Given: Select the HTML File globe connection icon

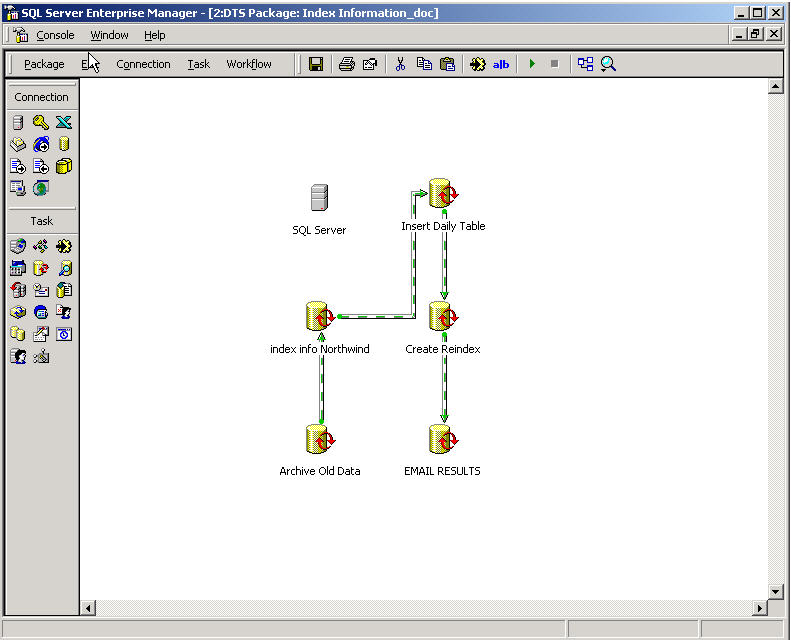Looking at the screenshot, I should (x=41, y=144).
